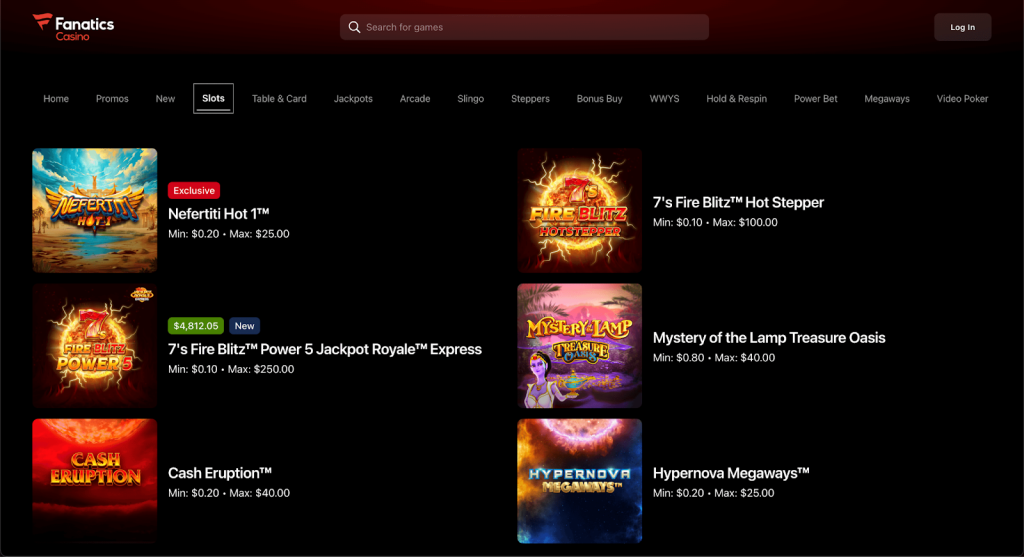Click the Fanatics Casino logo
The height and width of the screenshot is (557, 1024).
tap(73, 27)
